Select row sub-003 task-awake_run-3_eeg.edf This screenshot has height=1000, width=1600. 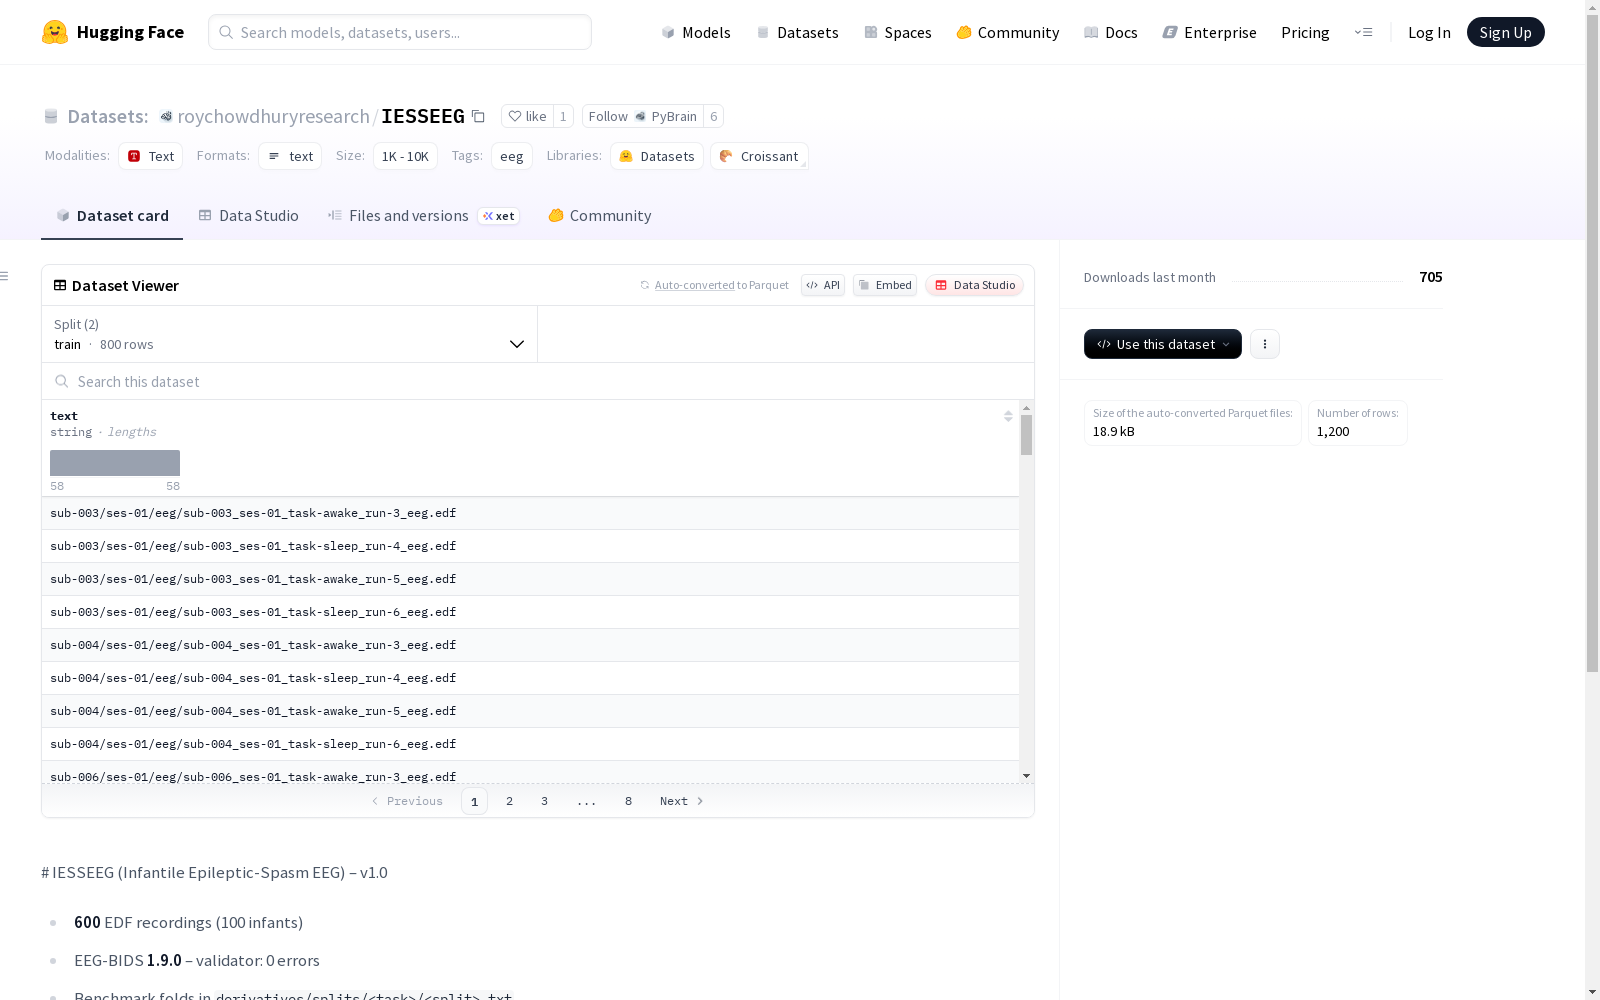point(530,513)
